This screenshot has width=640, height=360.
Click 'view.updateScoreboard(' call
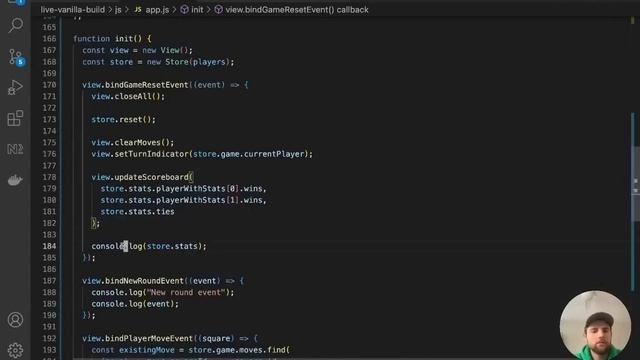coord(142,177)
